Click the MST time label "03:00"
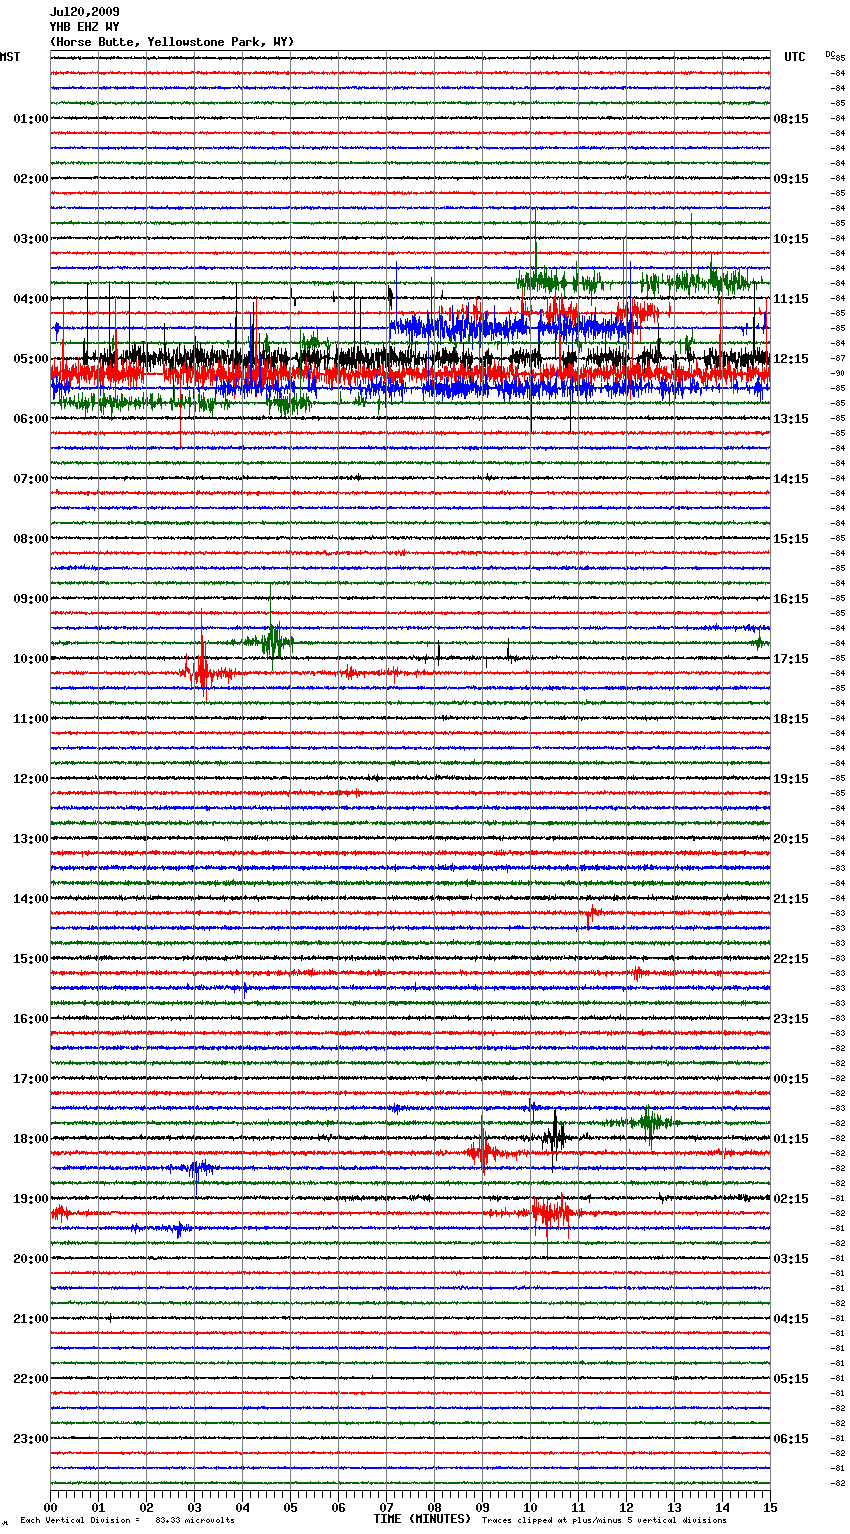Viewport: 850px width, 1534px height. 31,239
